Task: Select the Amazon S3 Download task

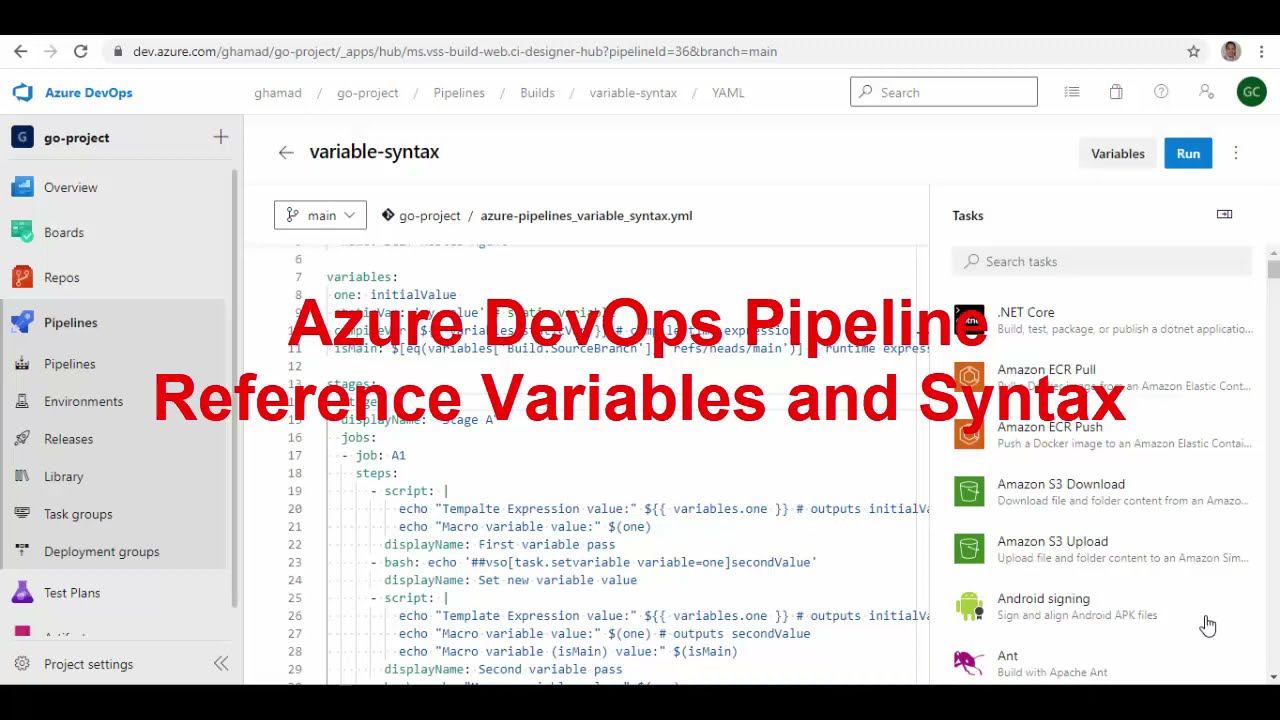Action: click(x=1102, y=491)
